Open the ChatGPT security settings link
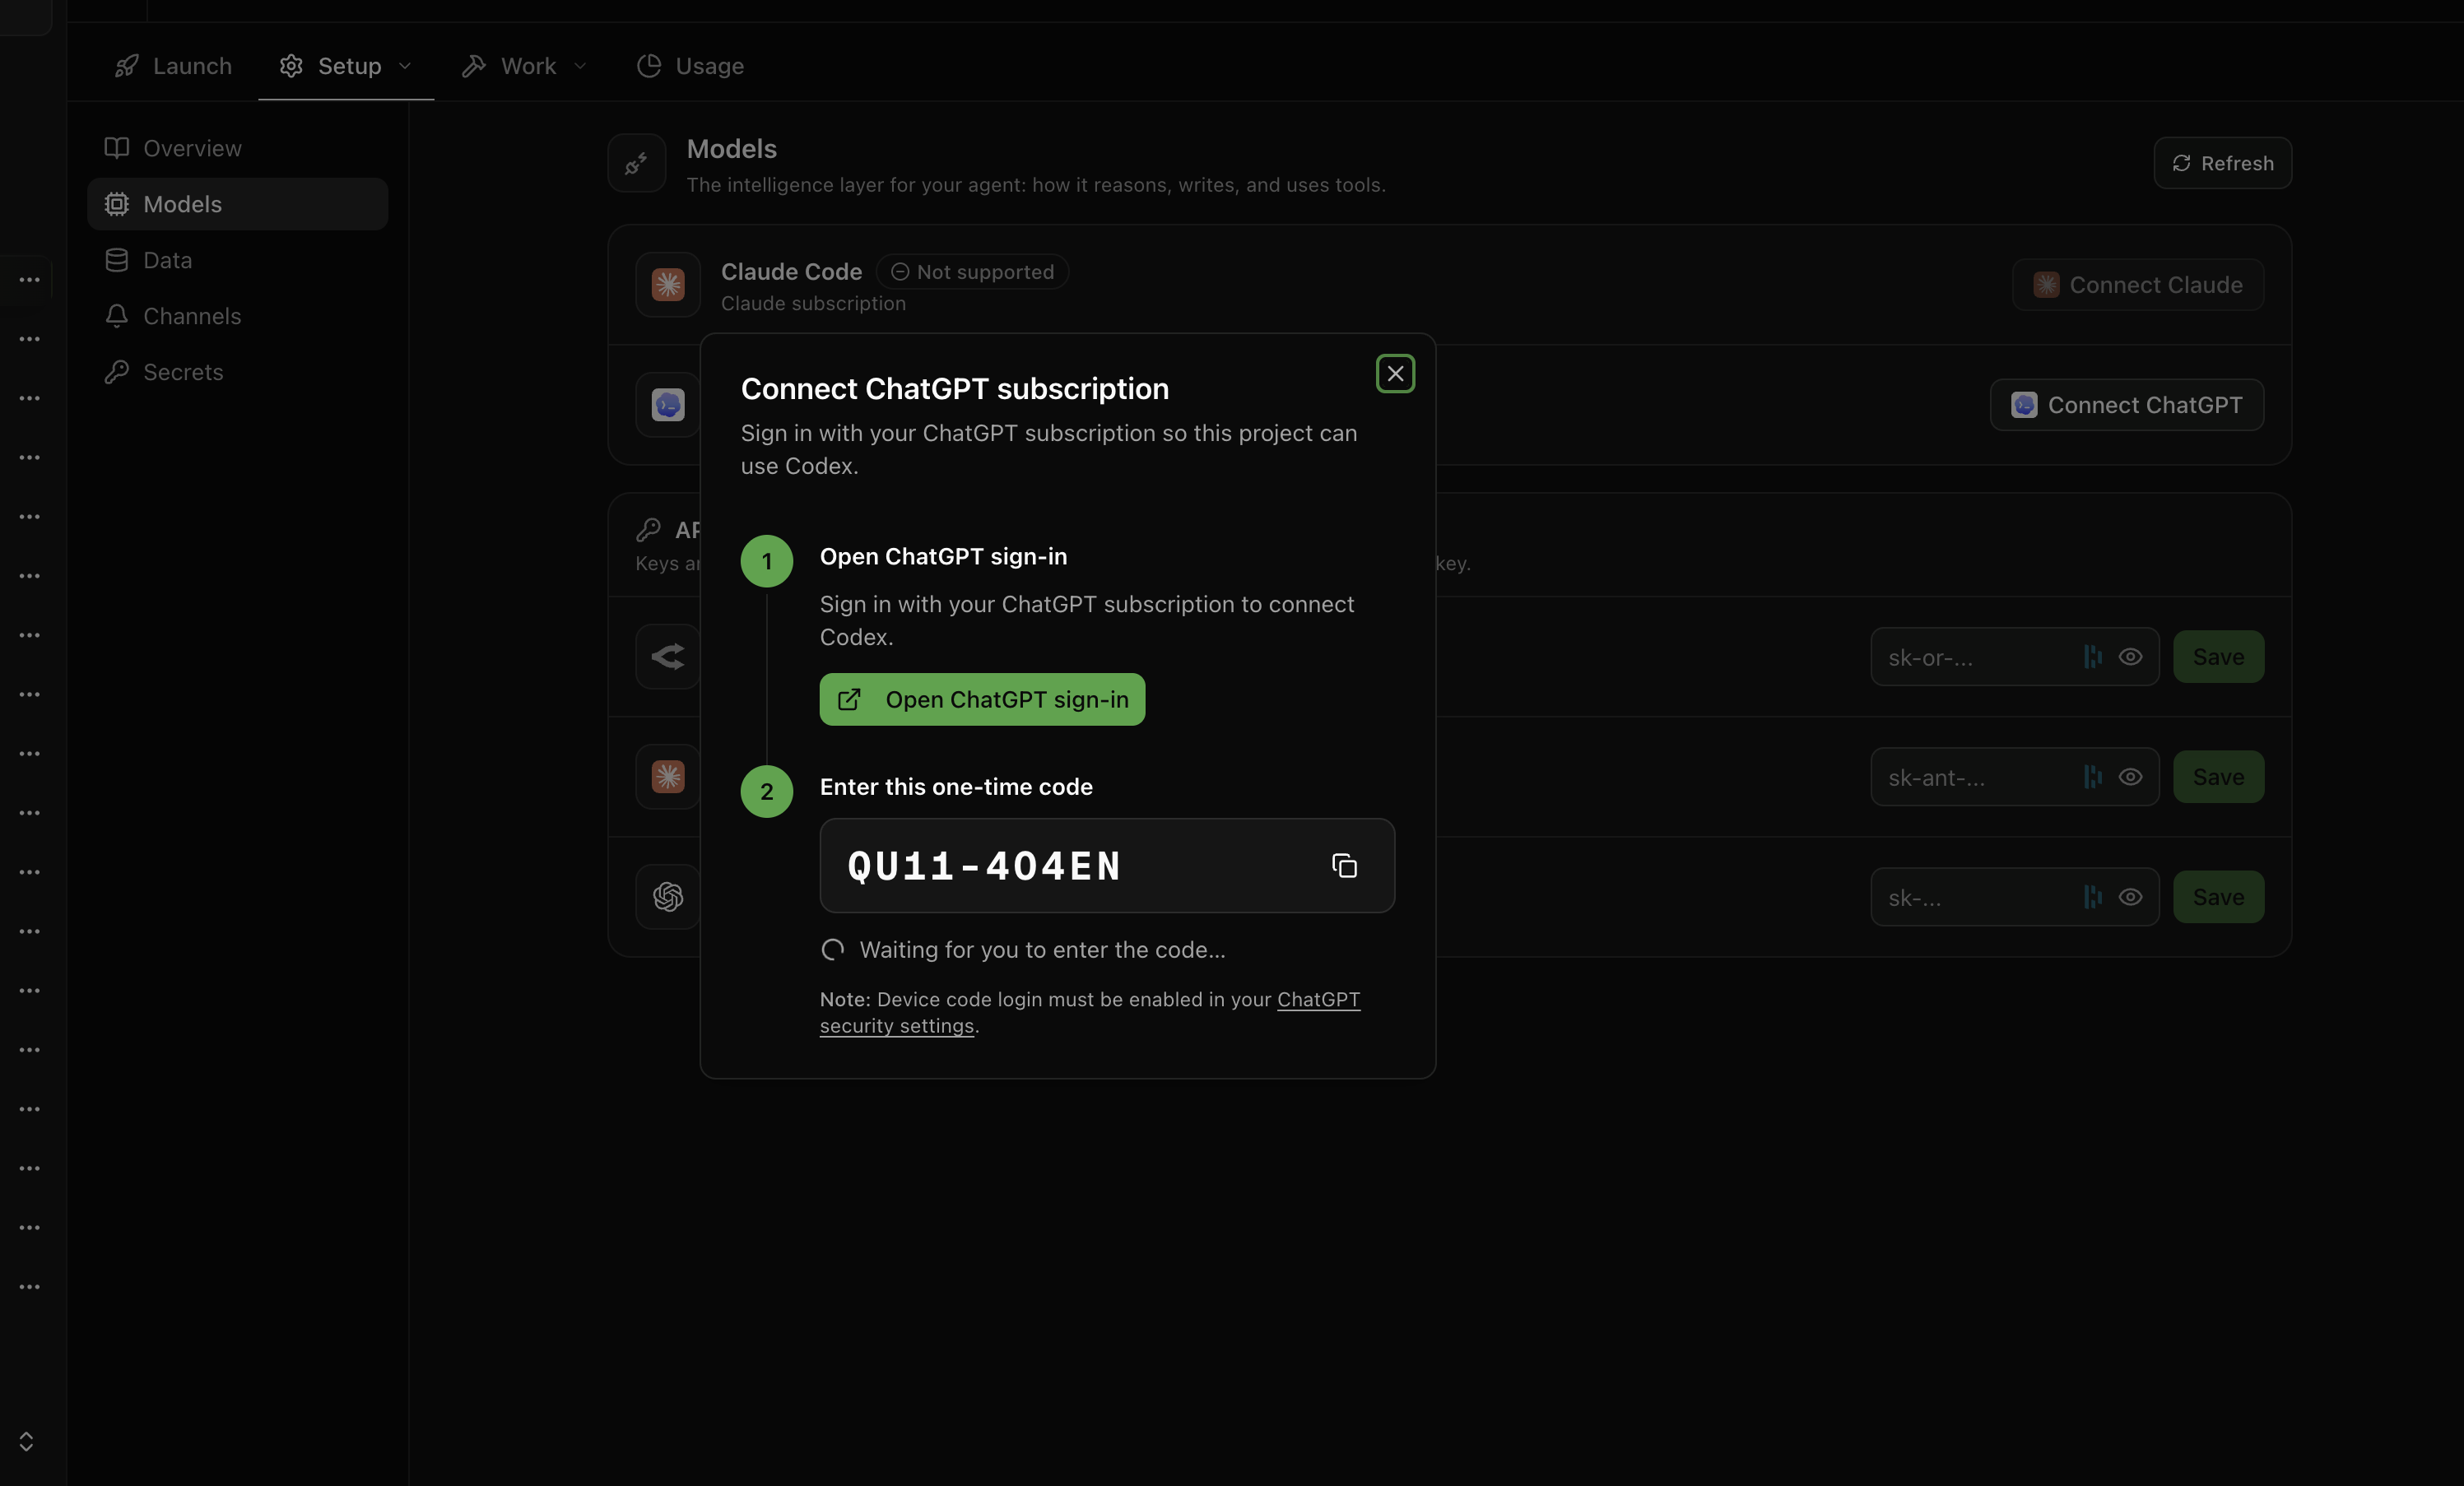This screenshot has height=1486, width=2464. [1090, 1012]
